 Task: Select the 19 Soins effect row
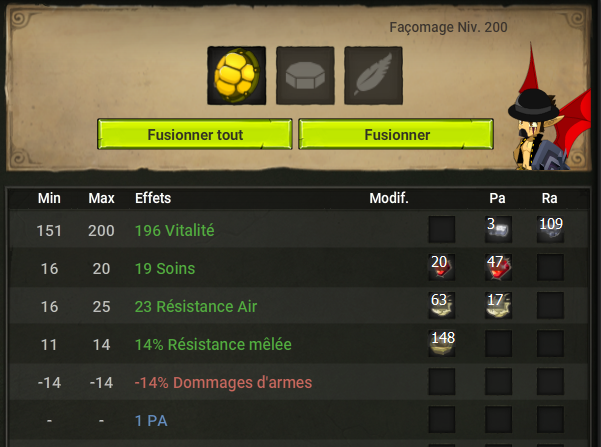point(298,268)
